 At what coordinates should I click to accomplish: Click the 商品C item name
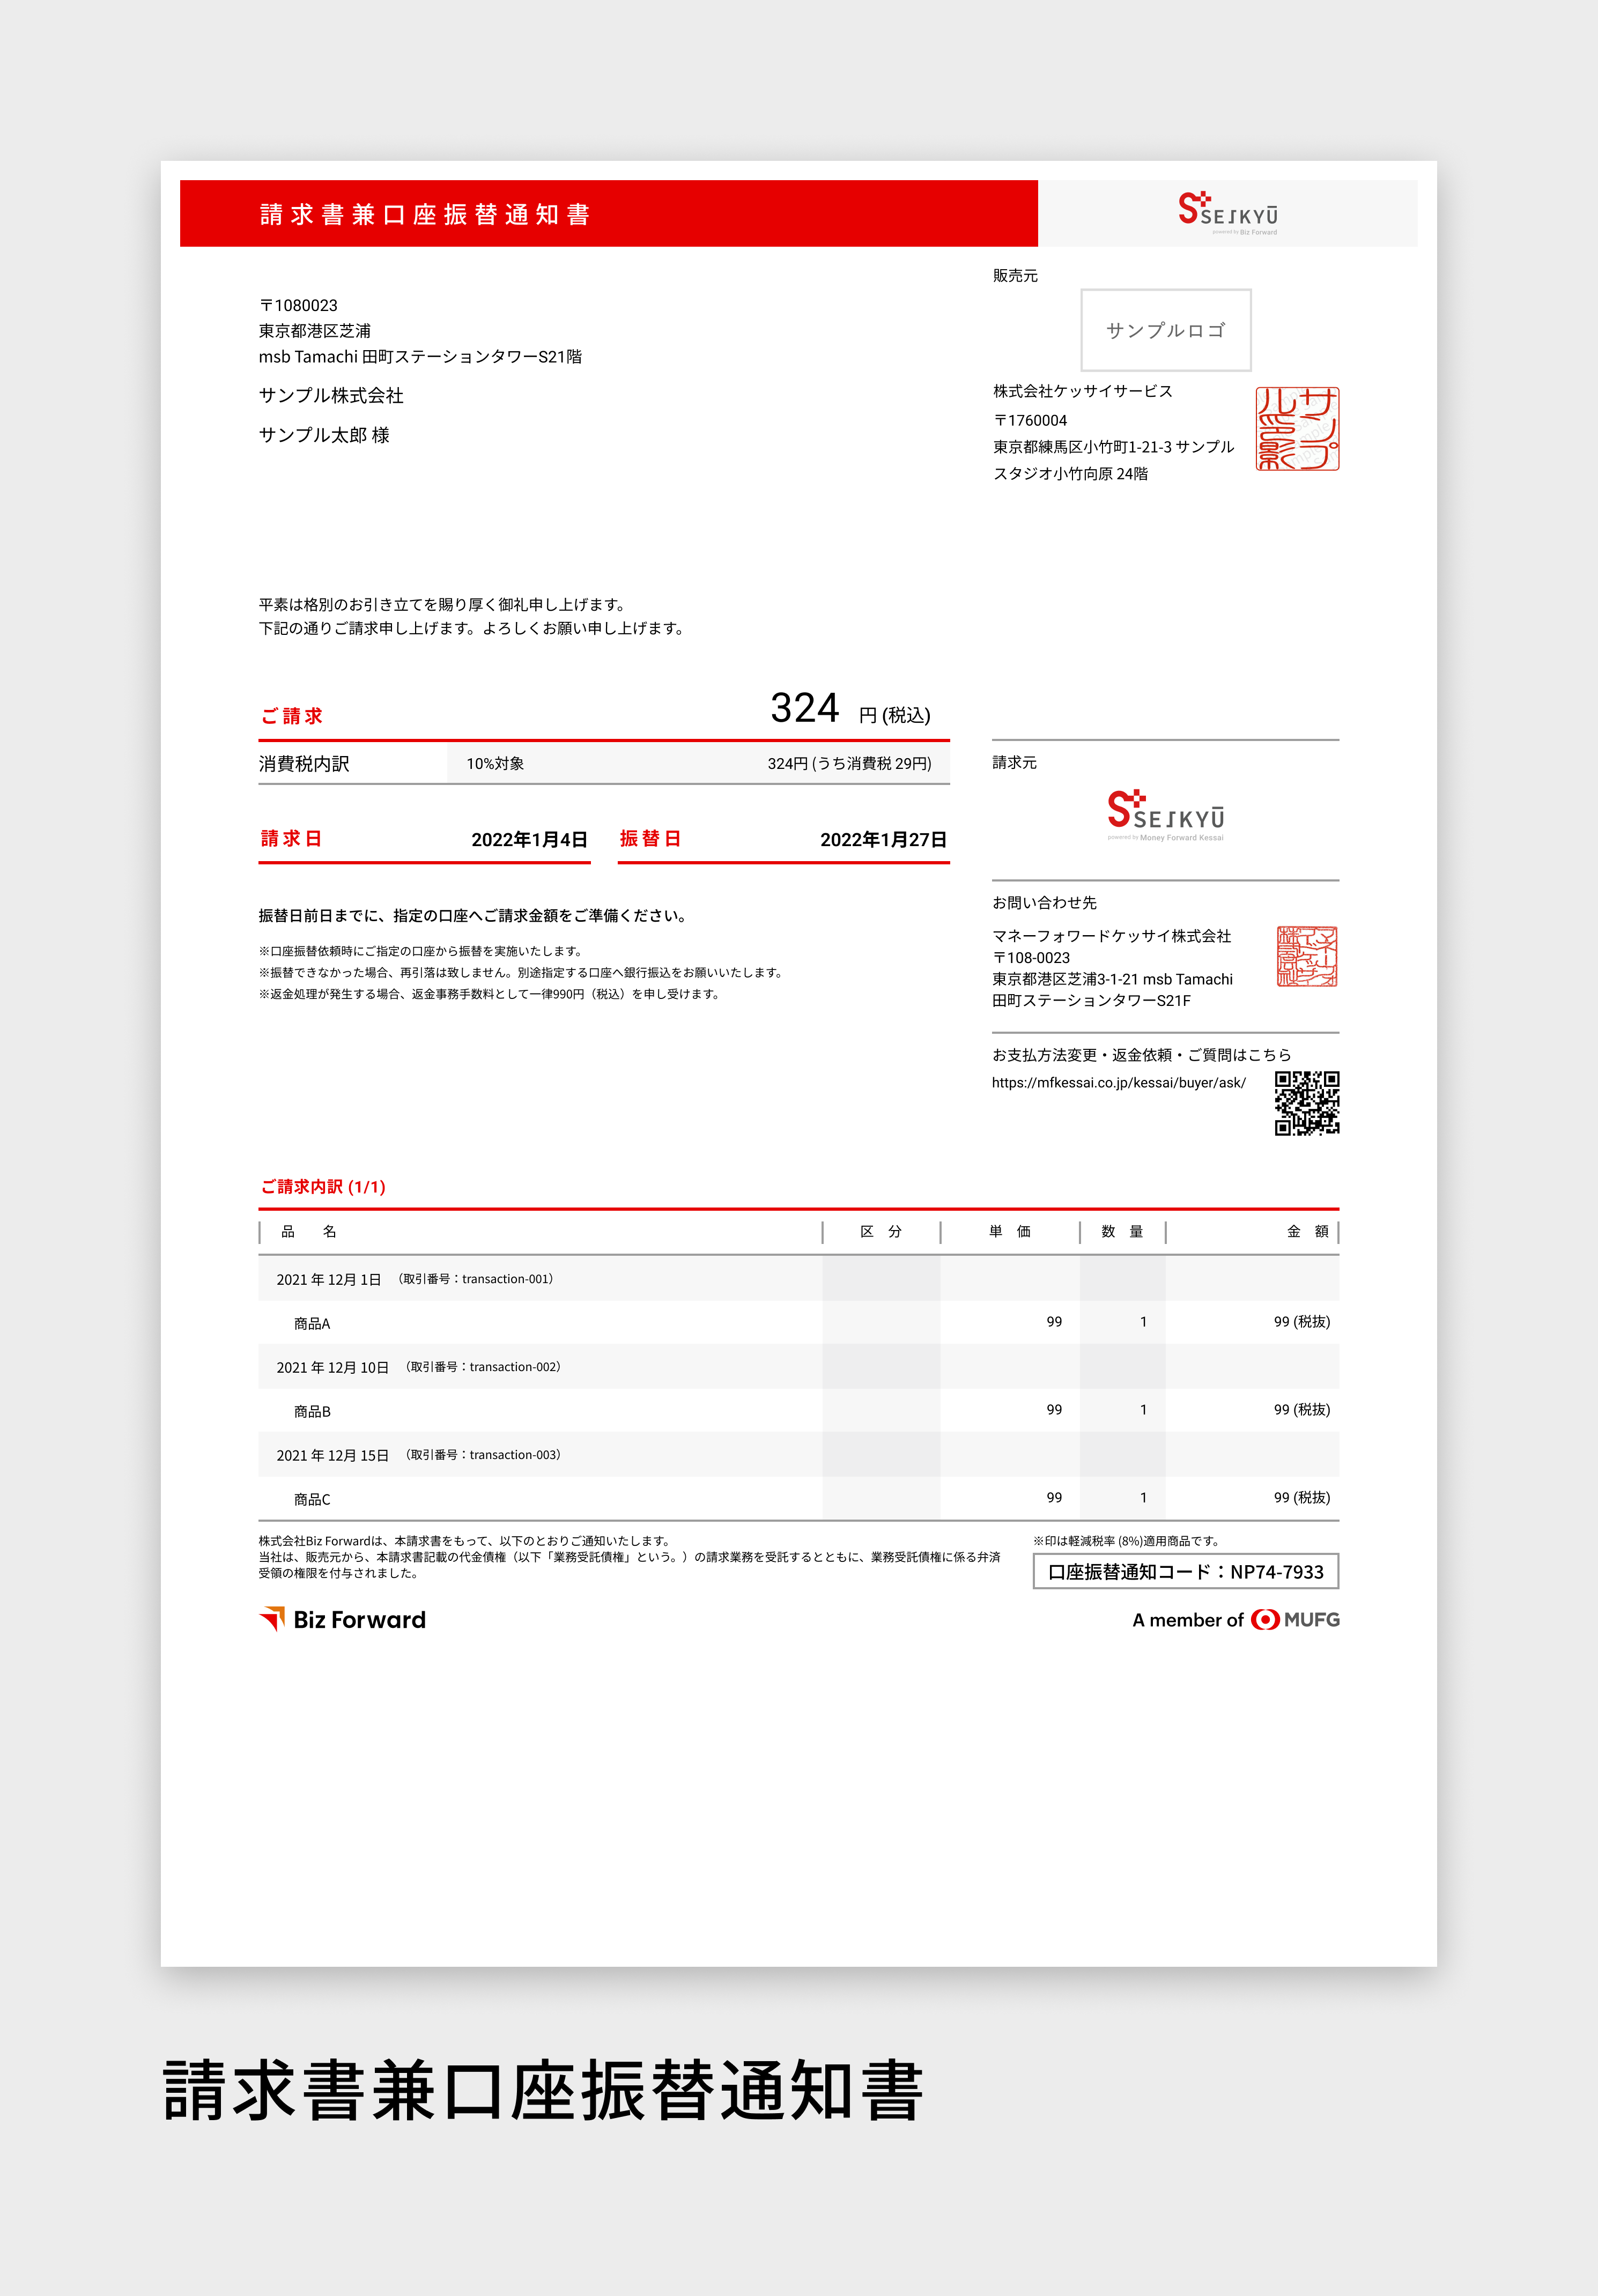[x=312, y=1500]
